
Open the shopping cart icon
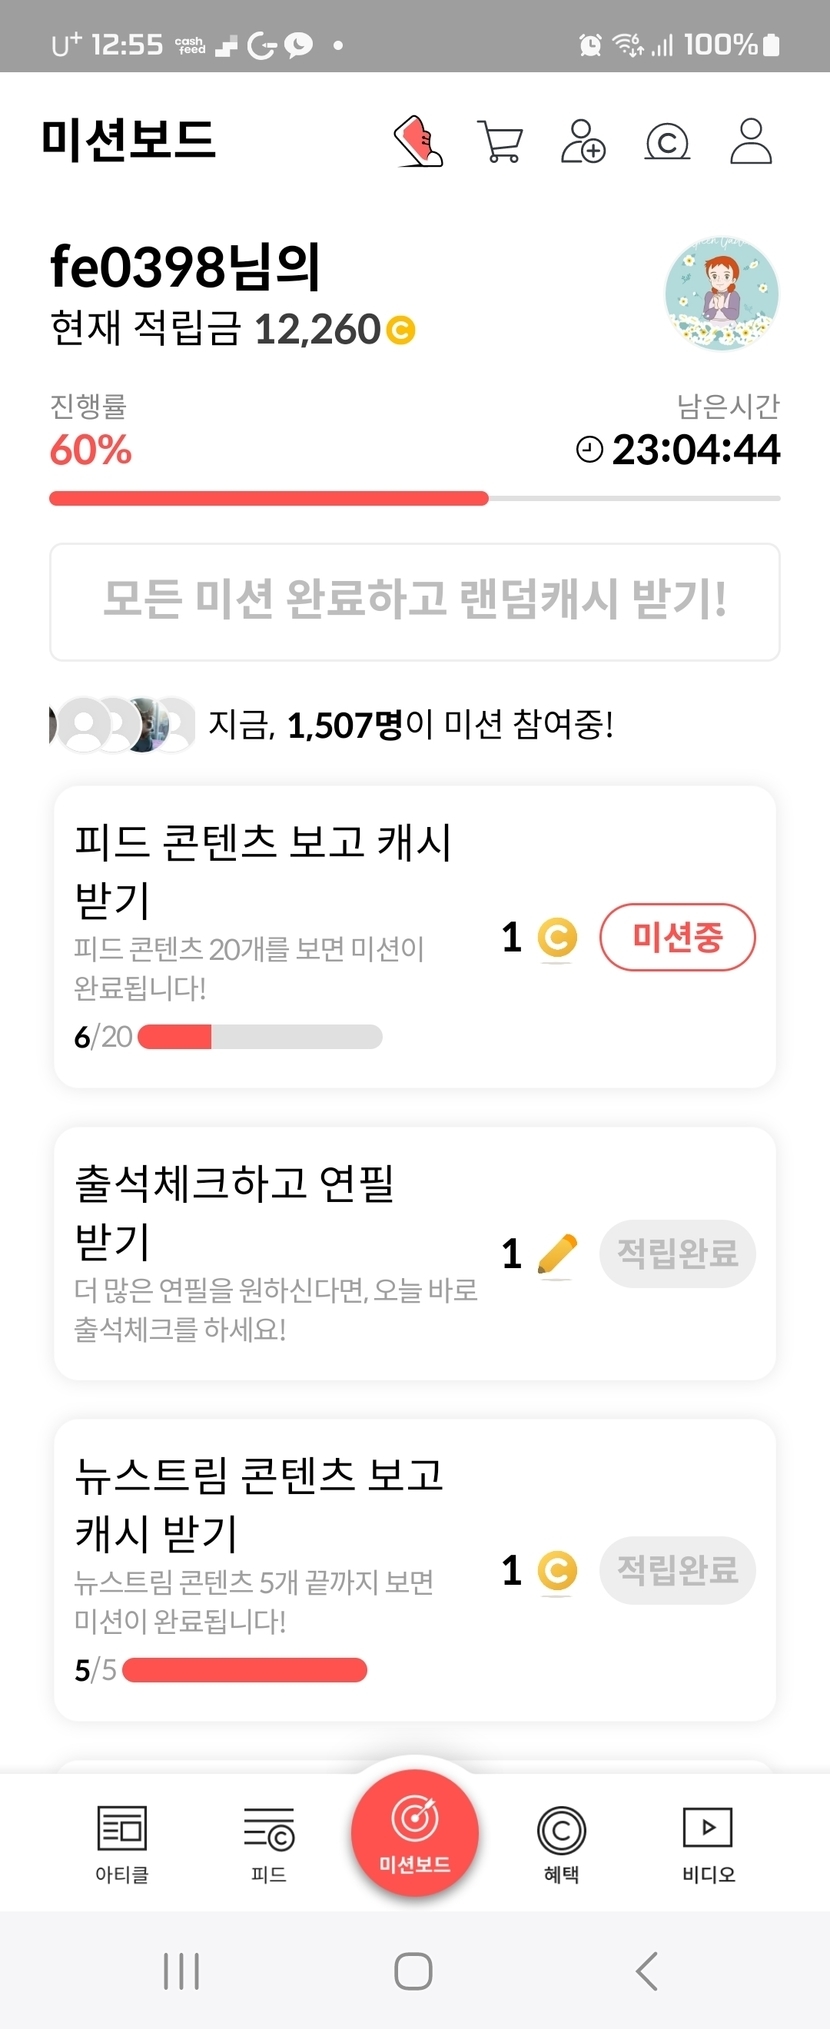(500, 142)
